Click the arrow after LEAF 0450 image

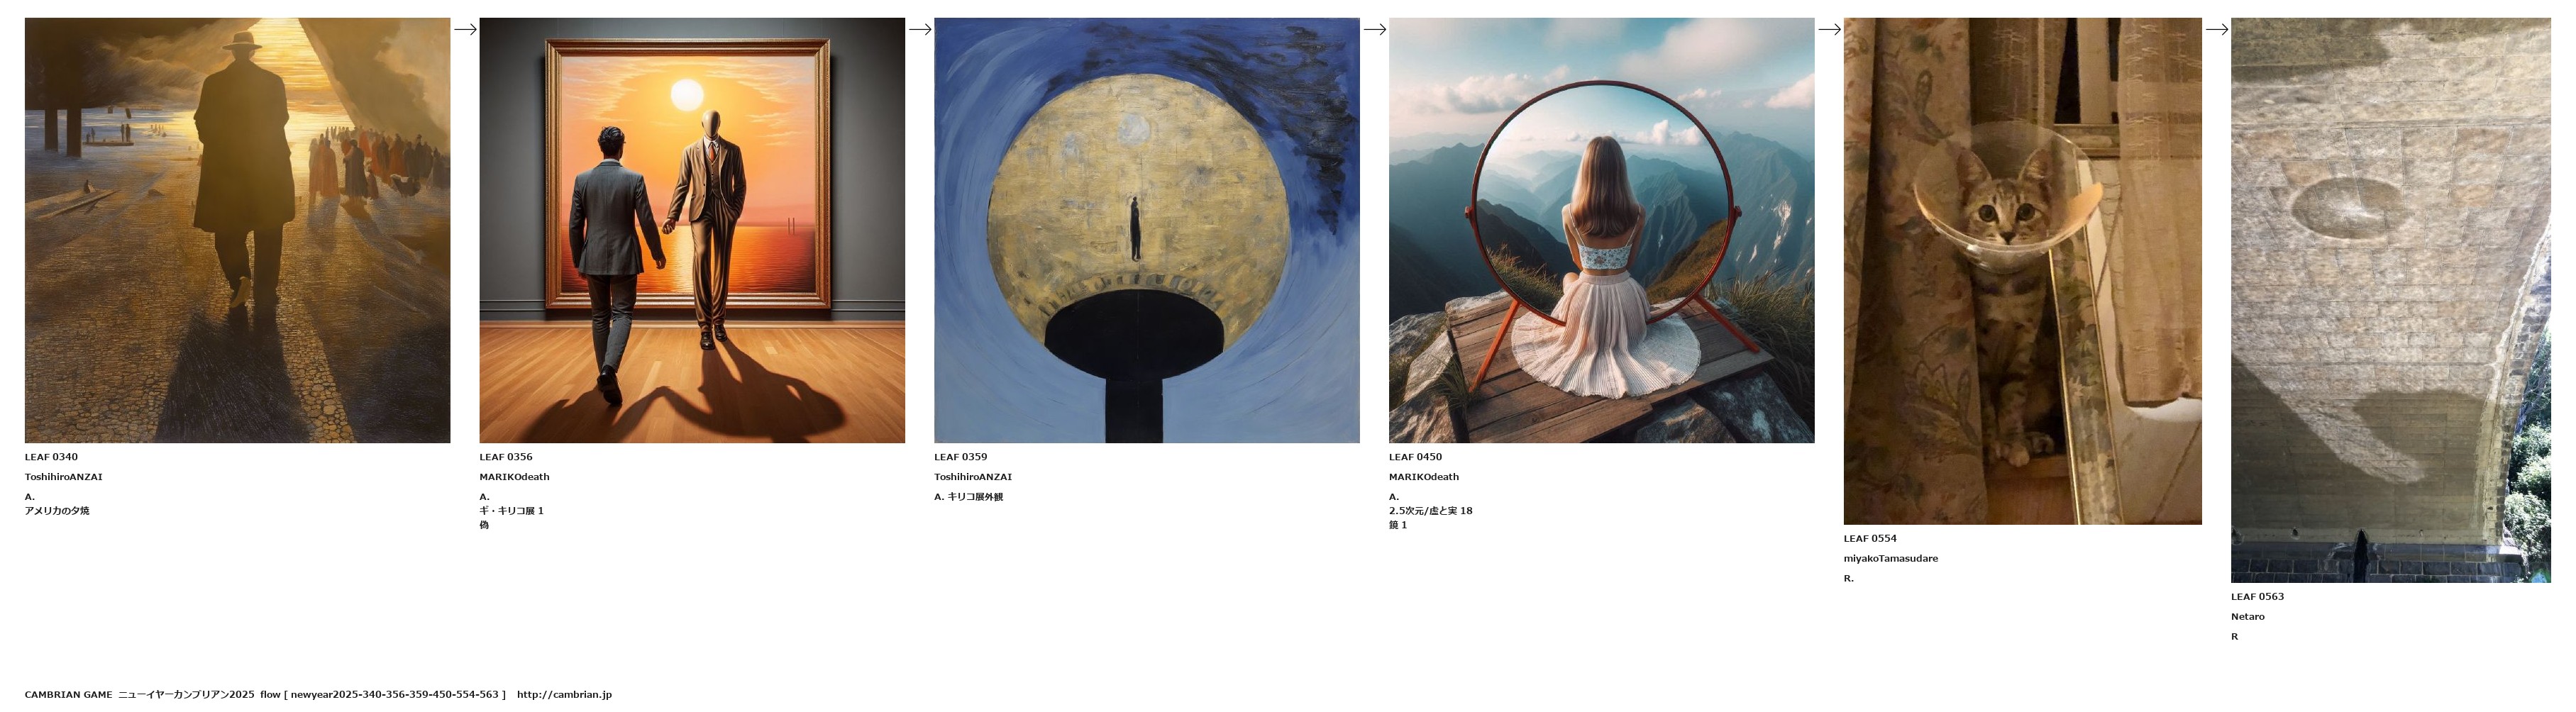pyautogui.click(x=1829, y=29)
